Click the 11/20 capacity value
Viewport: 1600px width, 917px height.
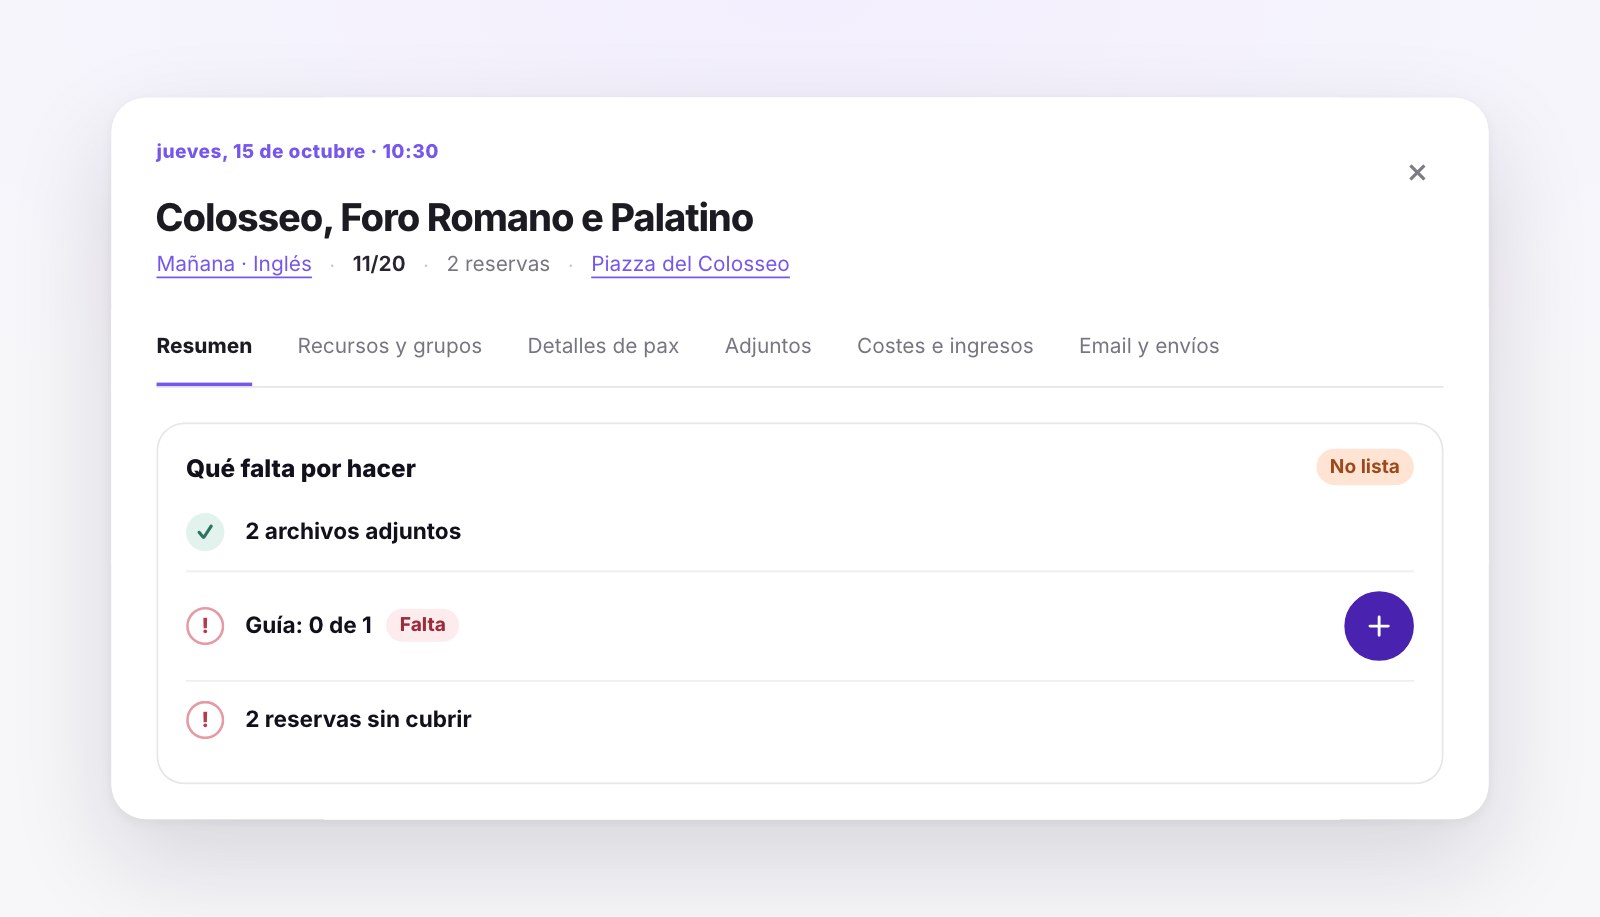tap(379, 264)
